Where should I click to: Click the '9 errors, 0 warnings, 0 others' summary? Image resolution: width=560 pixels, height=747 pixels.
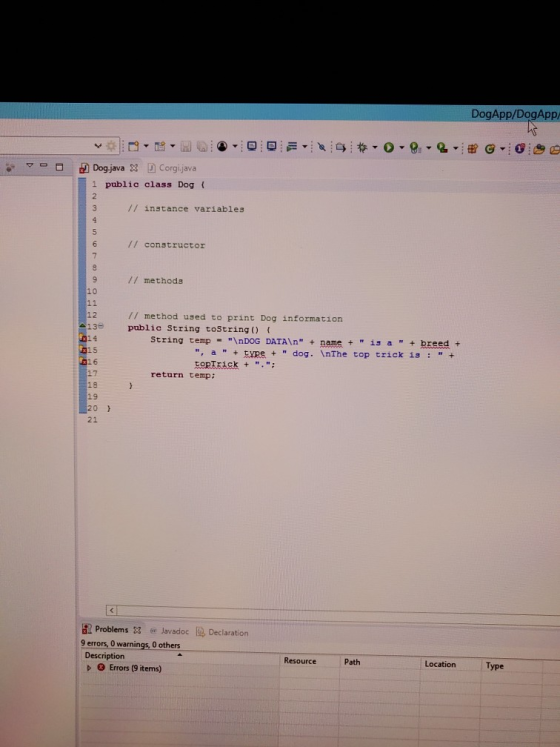point(130,644)
